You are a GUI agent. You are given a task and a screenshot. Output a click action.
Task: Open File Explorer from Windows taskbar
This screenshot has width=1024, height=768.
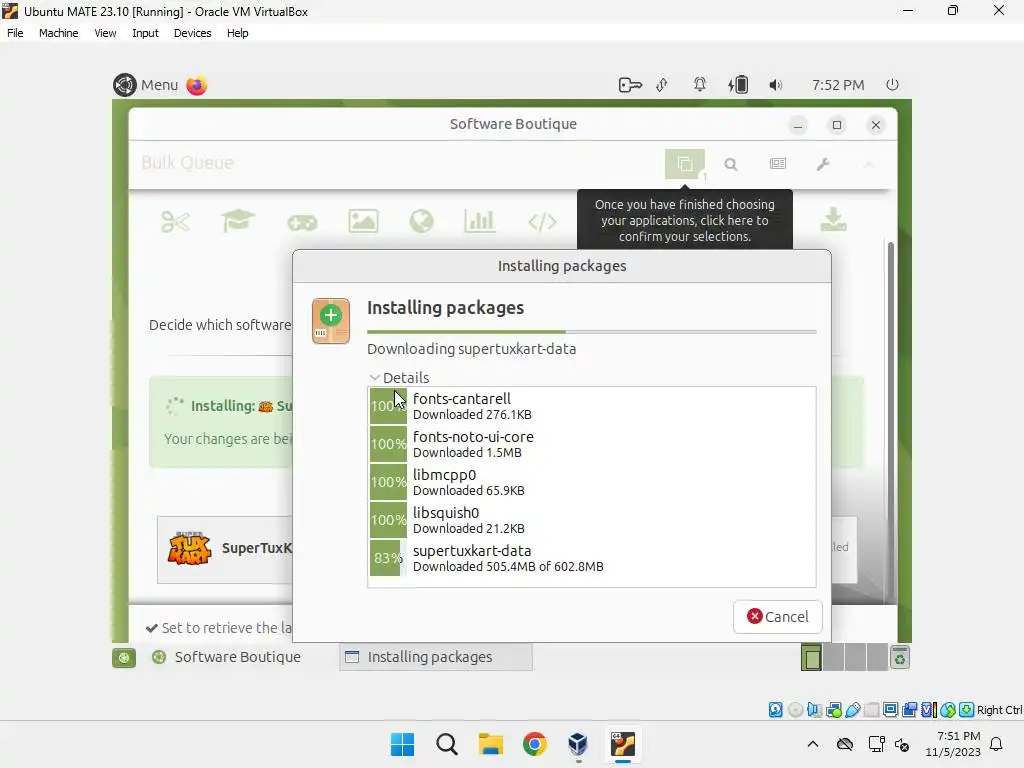tap(490, 744)
